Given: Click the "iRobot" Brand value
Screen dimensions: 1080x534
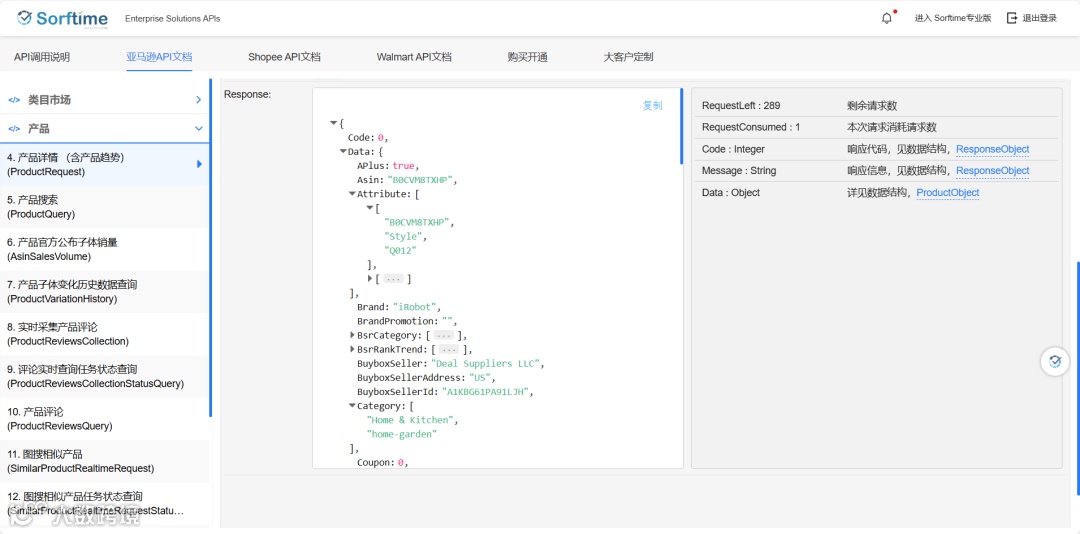Looking at the screenshot, I should (x=415, y=307).
